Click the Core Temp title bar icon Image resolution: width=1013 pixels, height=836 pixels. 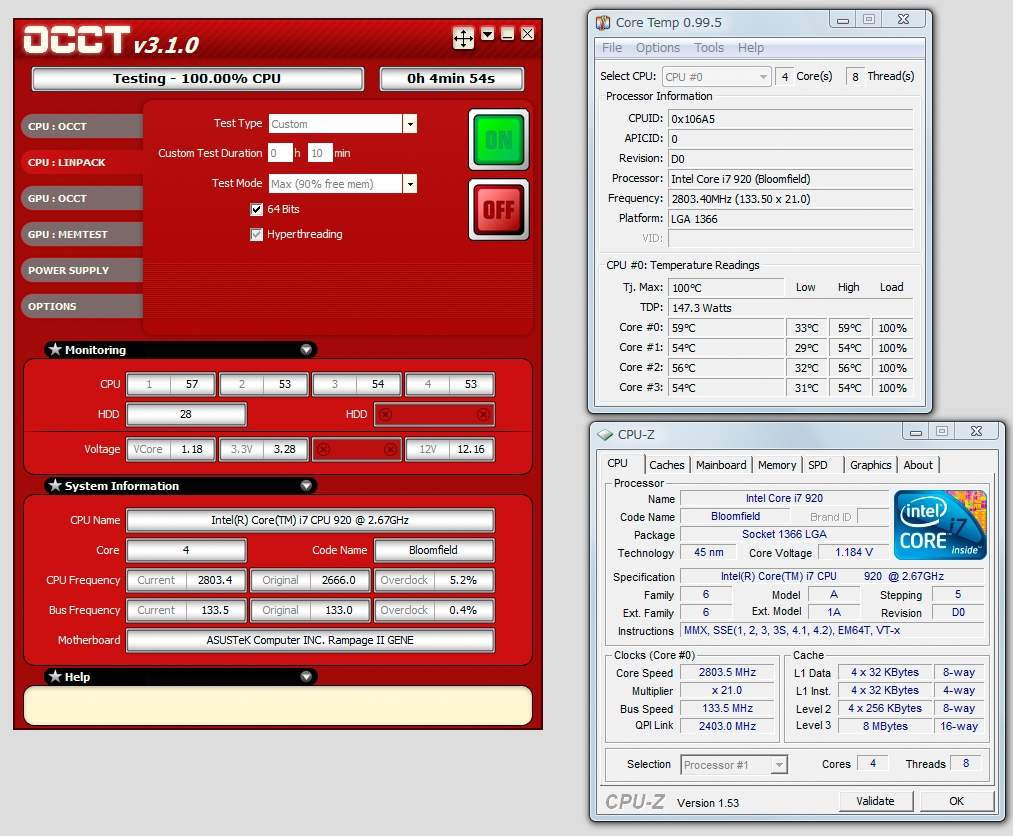click(603, 23)
